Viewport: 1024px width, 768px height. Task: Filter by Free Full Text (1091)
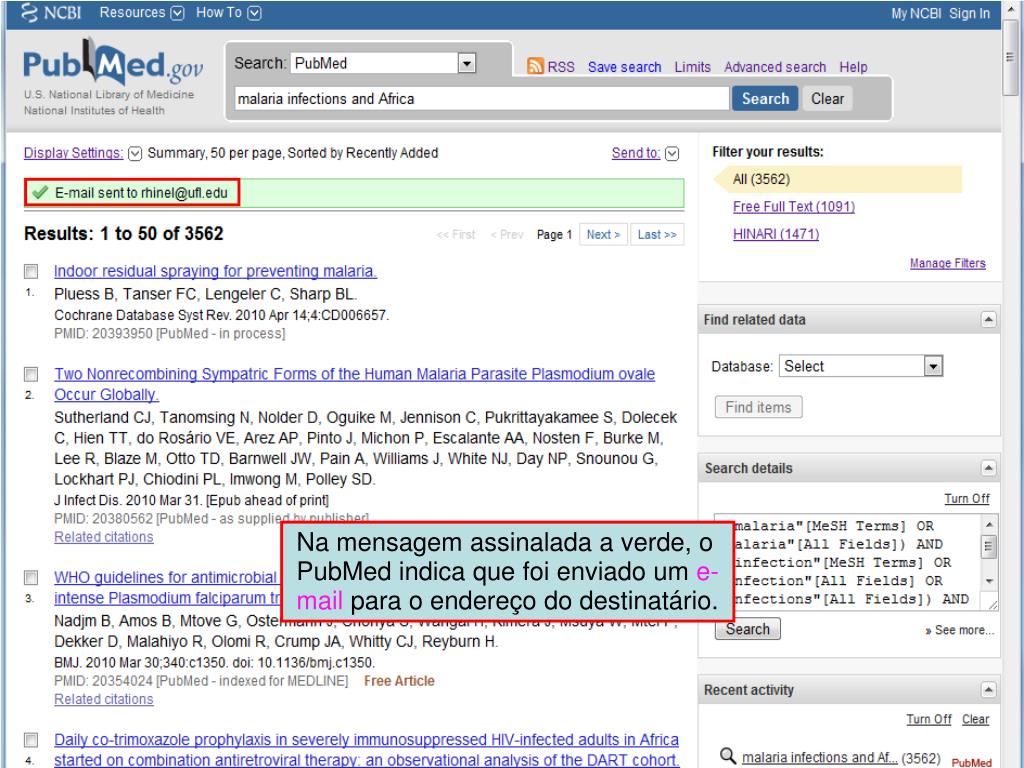point(793,206)
